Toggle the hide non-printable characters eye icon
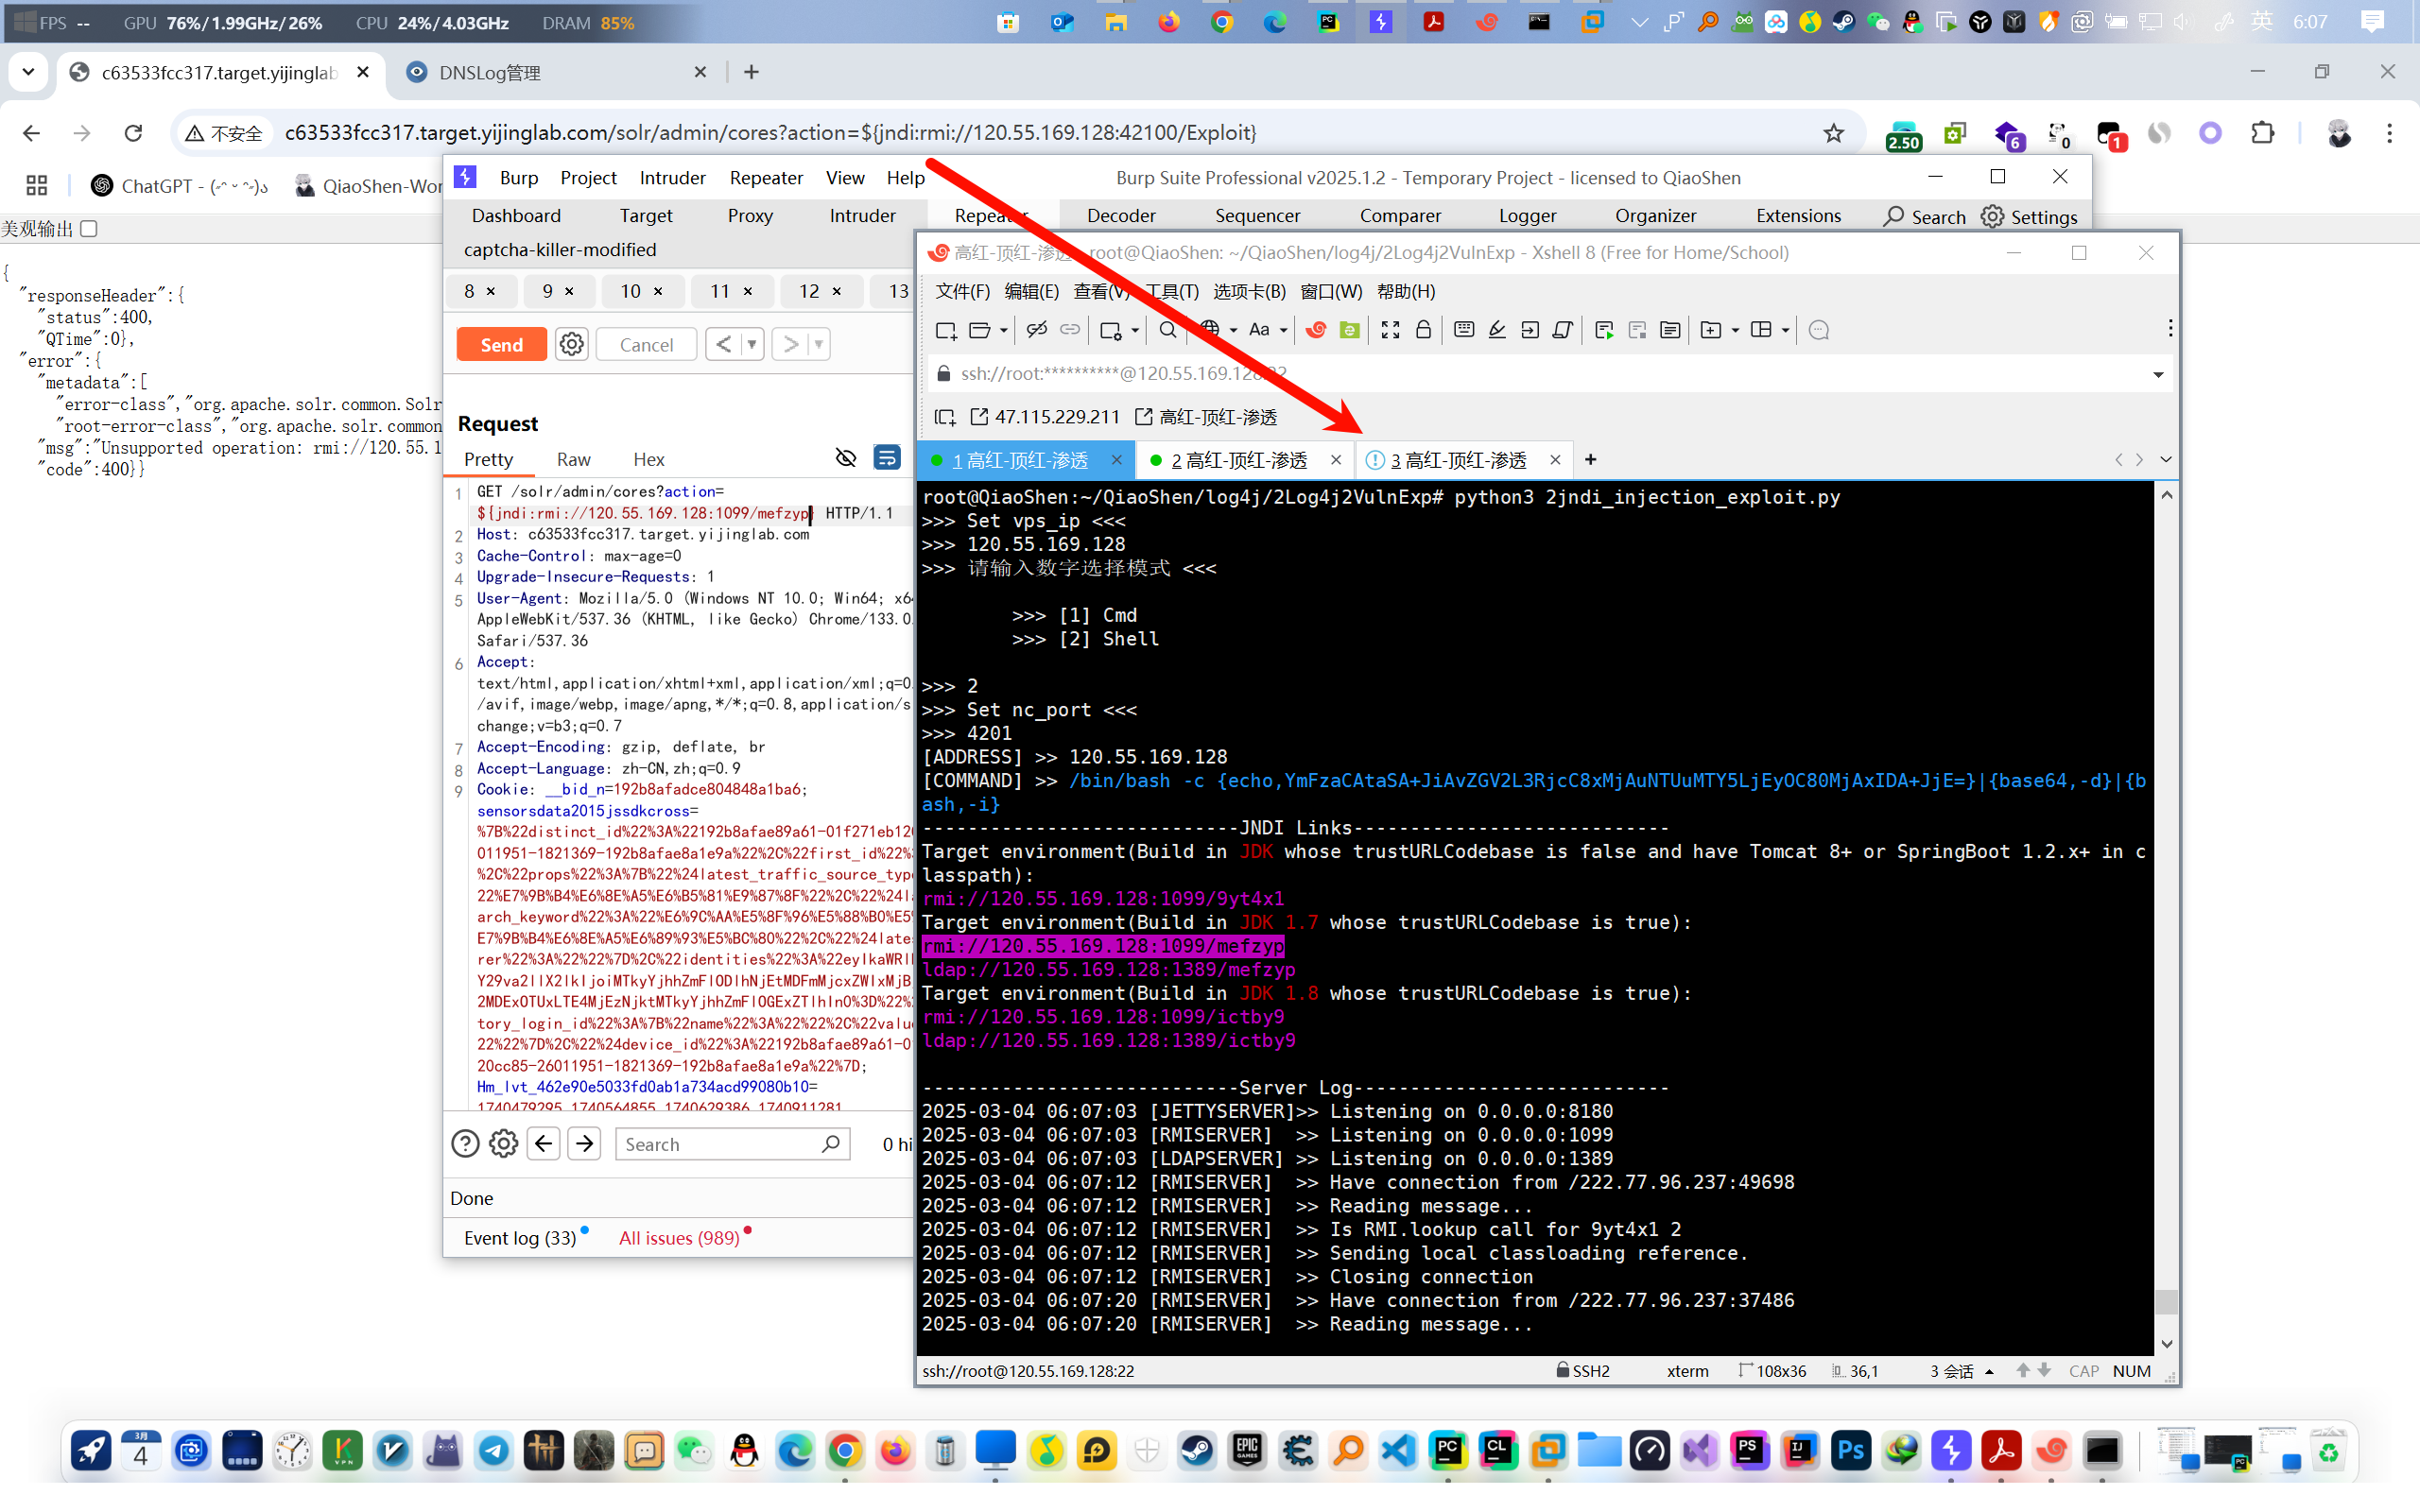2420x1512 pixels. (x=845, y=458)
